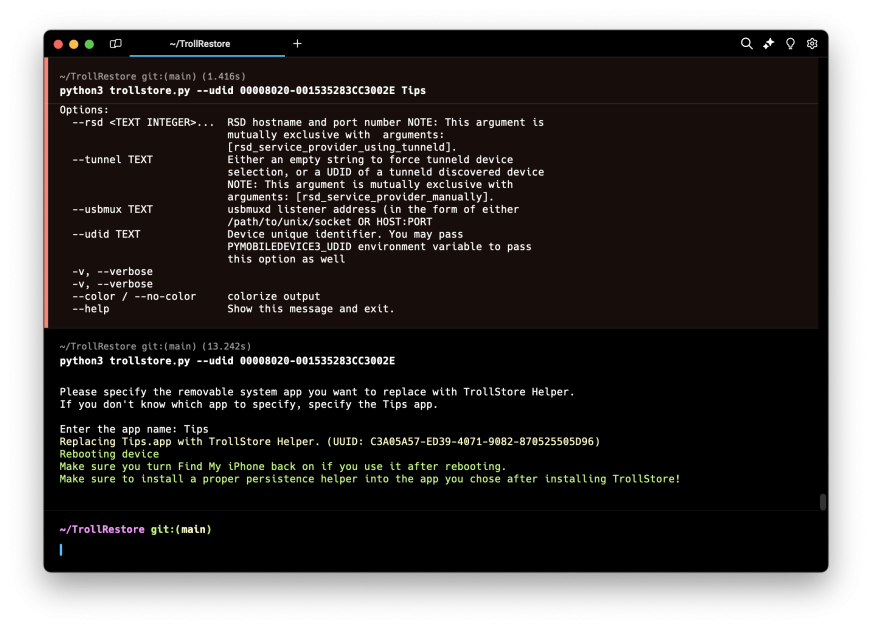Click the vertical scrollbar thumb

coord(823,501)
